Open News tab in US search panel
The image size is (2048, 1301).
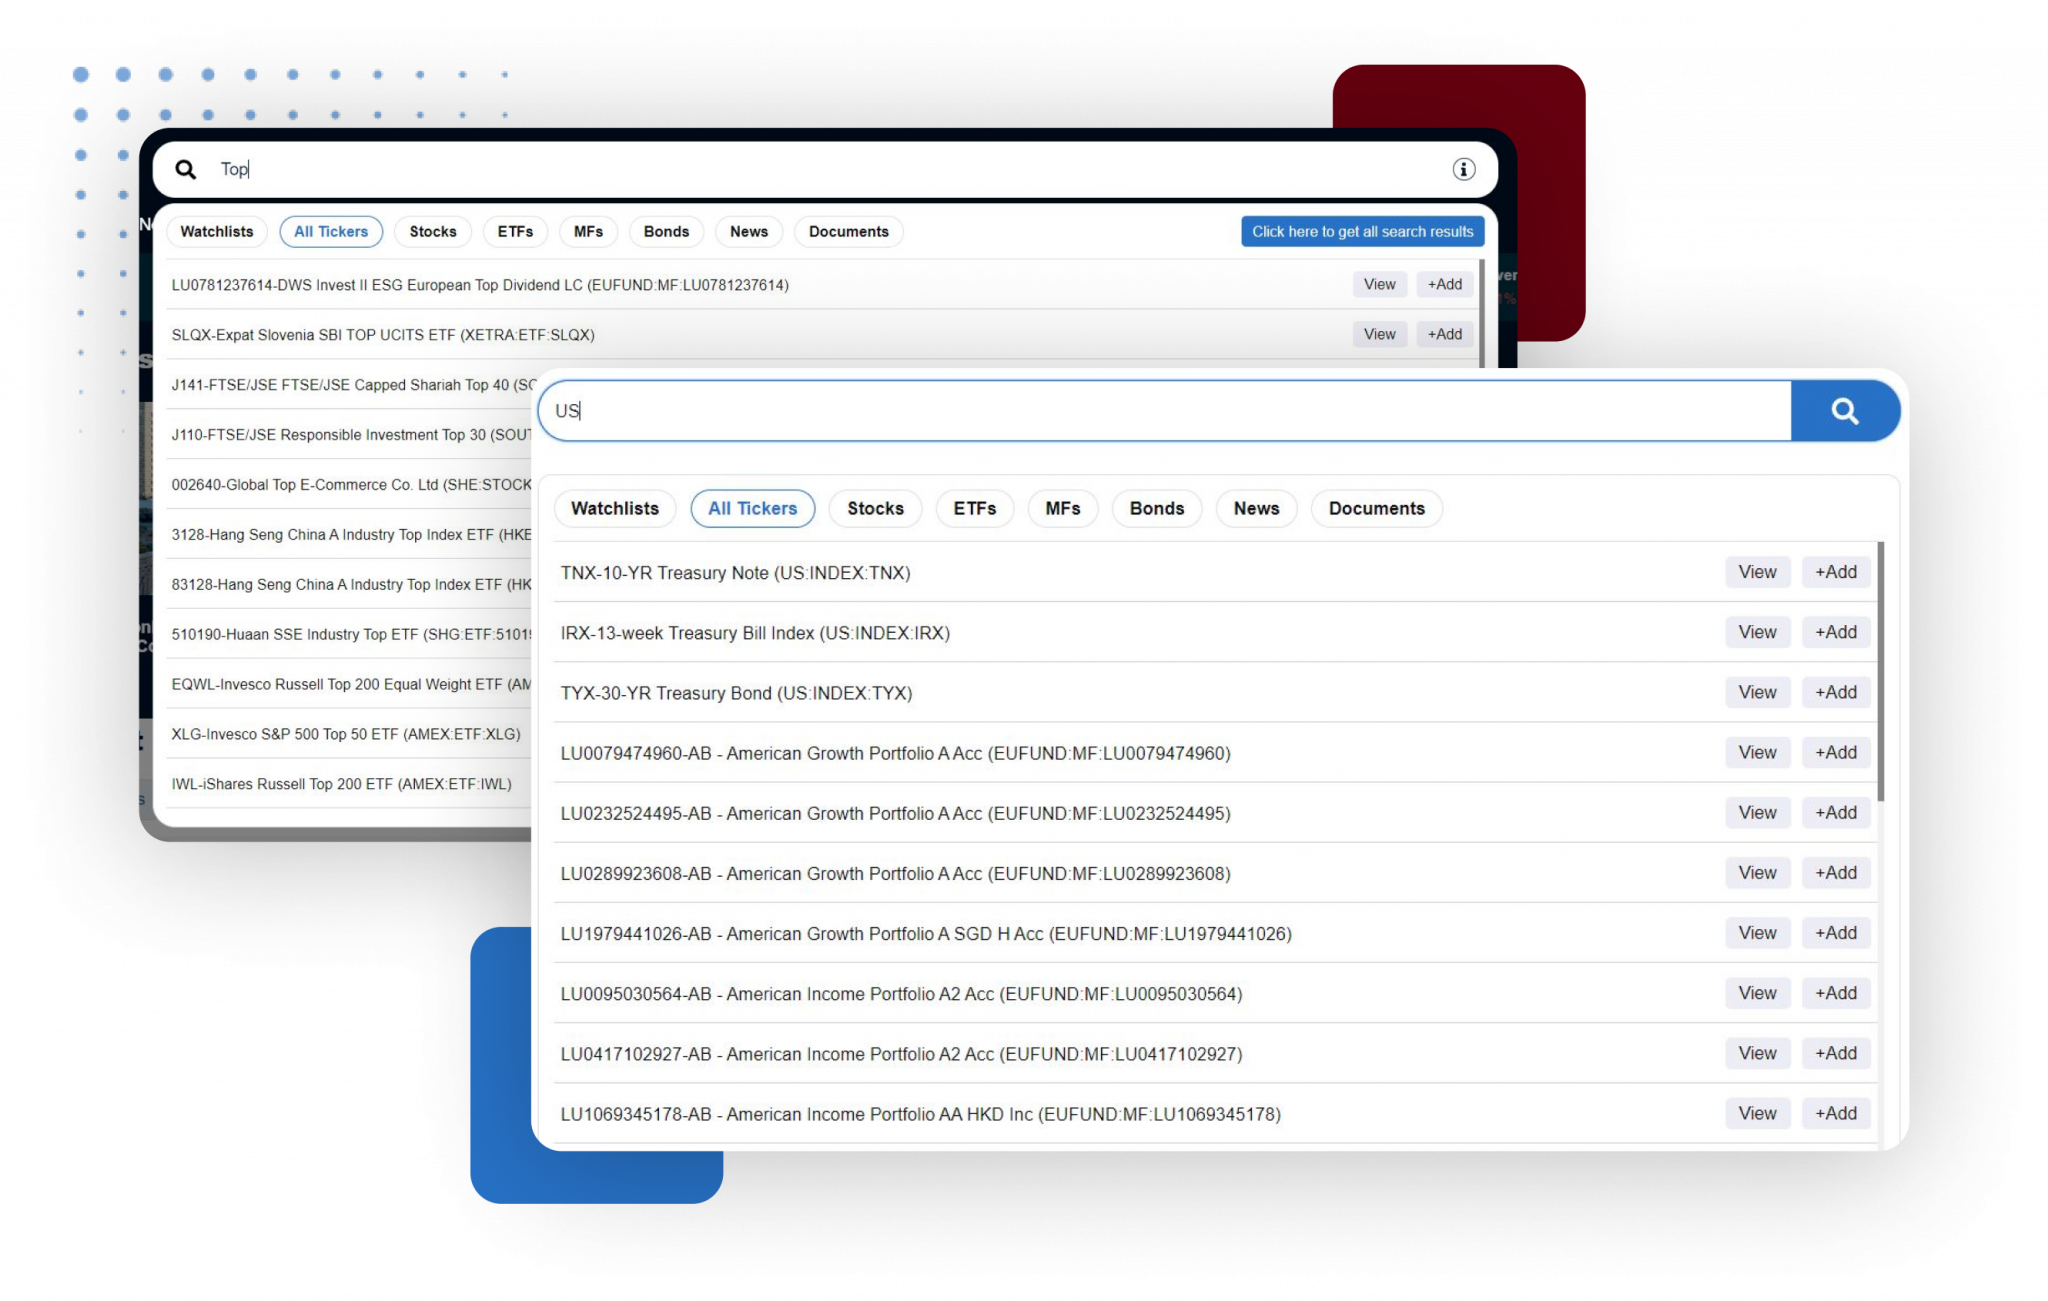tap(1256, 508)
